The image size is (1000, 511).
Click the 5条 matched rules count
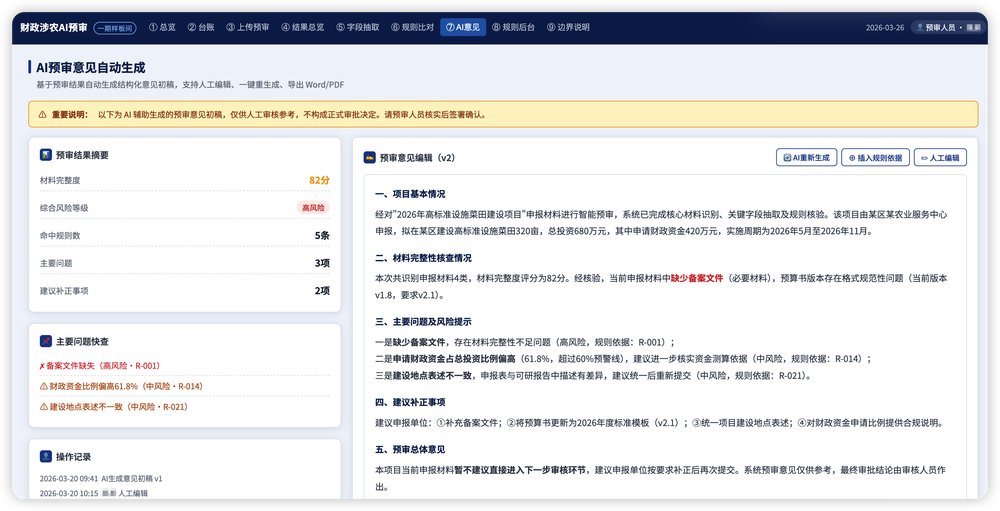click(322, 235)
